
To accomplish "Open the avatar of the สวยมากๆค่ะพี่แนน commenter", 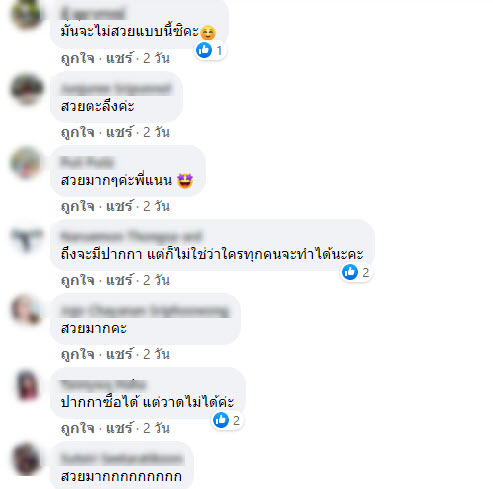I will point(27,163).
